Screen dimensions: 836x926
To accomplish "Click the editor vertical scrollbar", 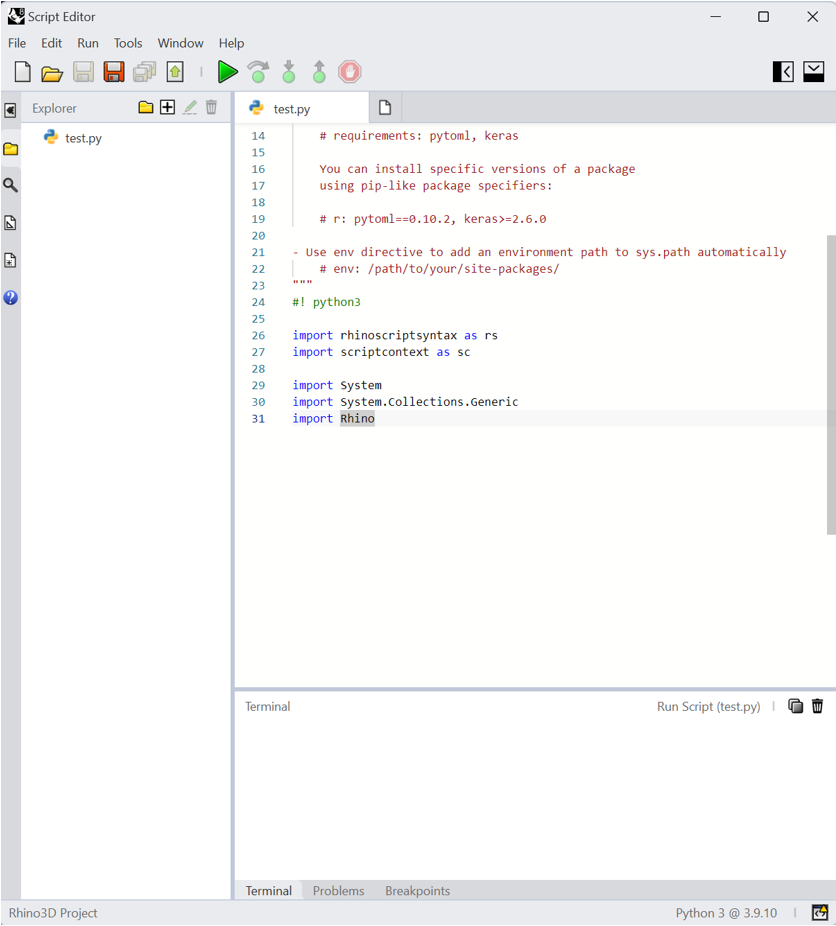I will coord(830,385).
